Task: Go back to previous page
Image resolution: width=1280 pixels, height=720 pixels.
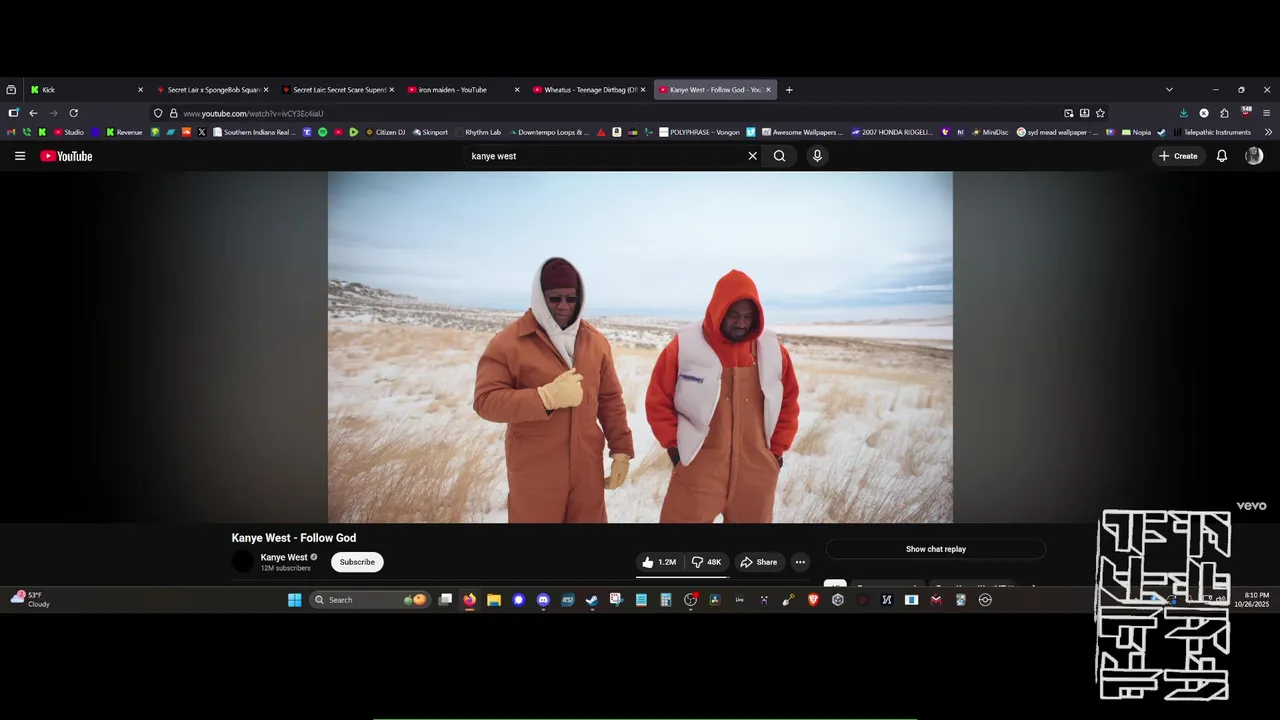Action: (33, 113)
